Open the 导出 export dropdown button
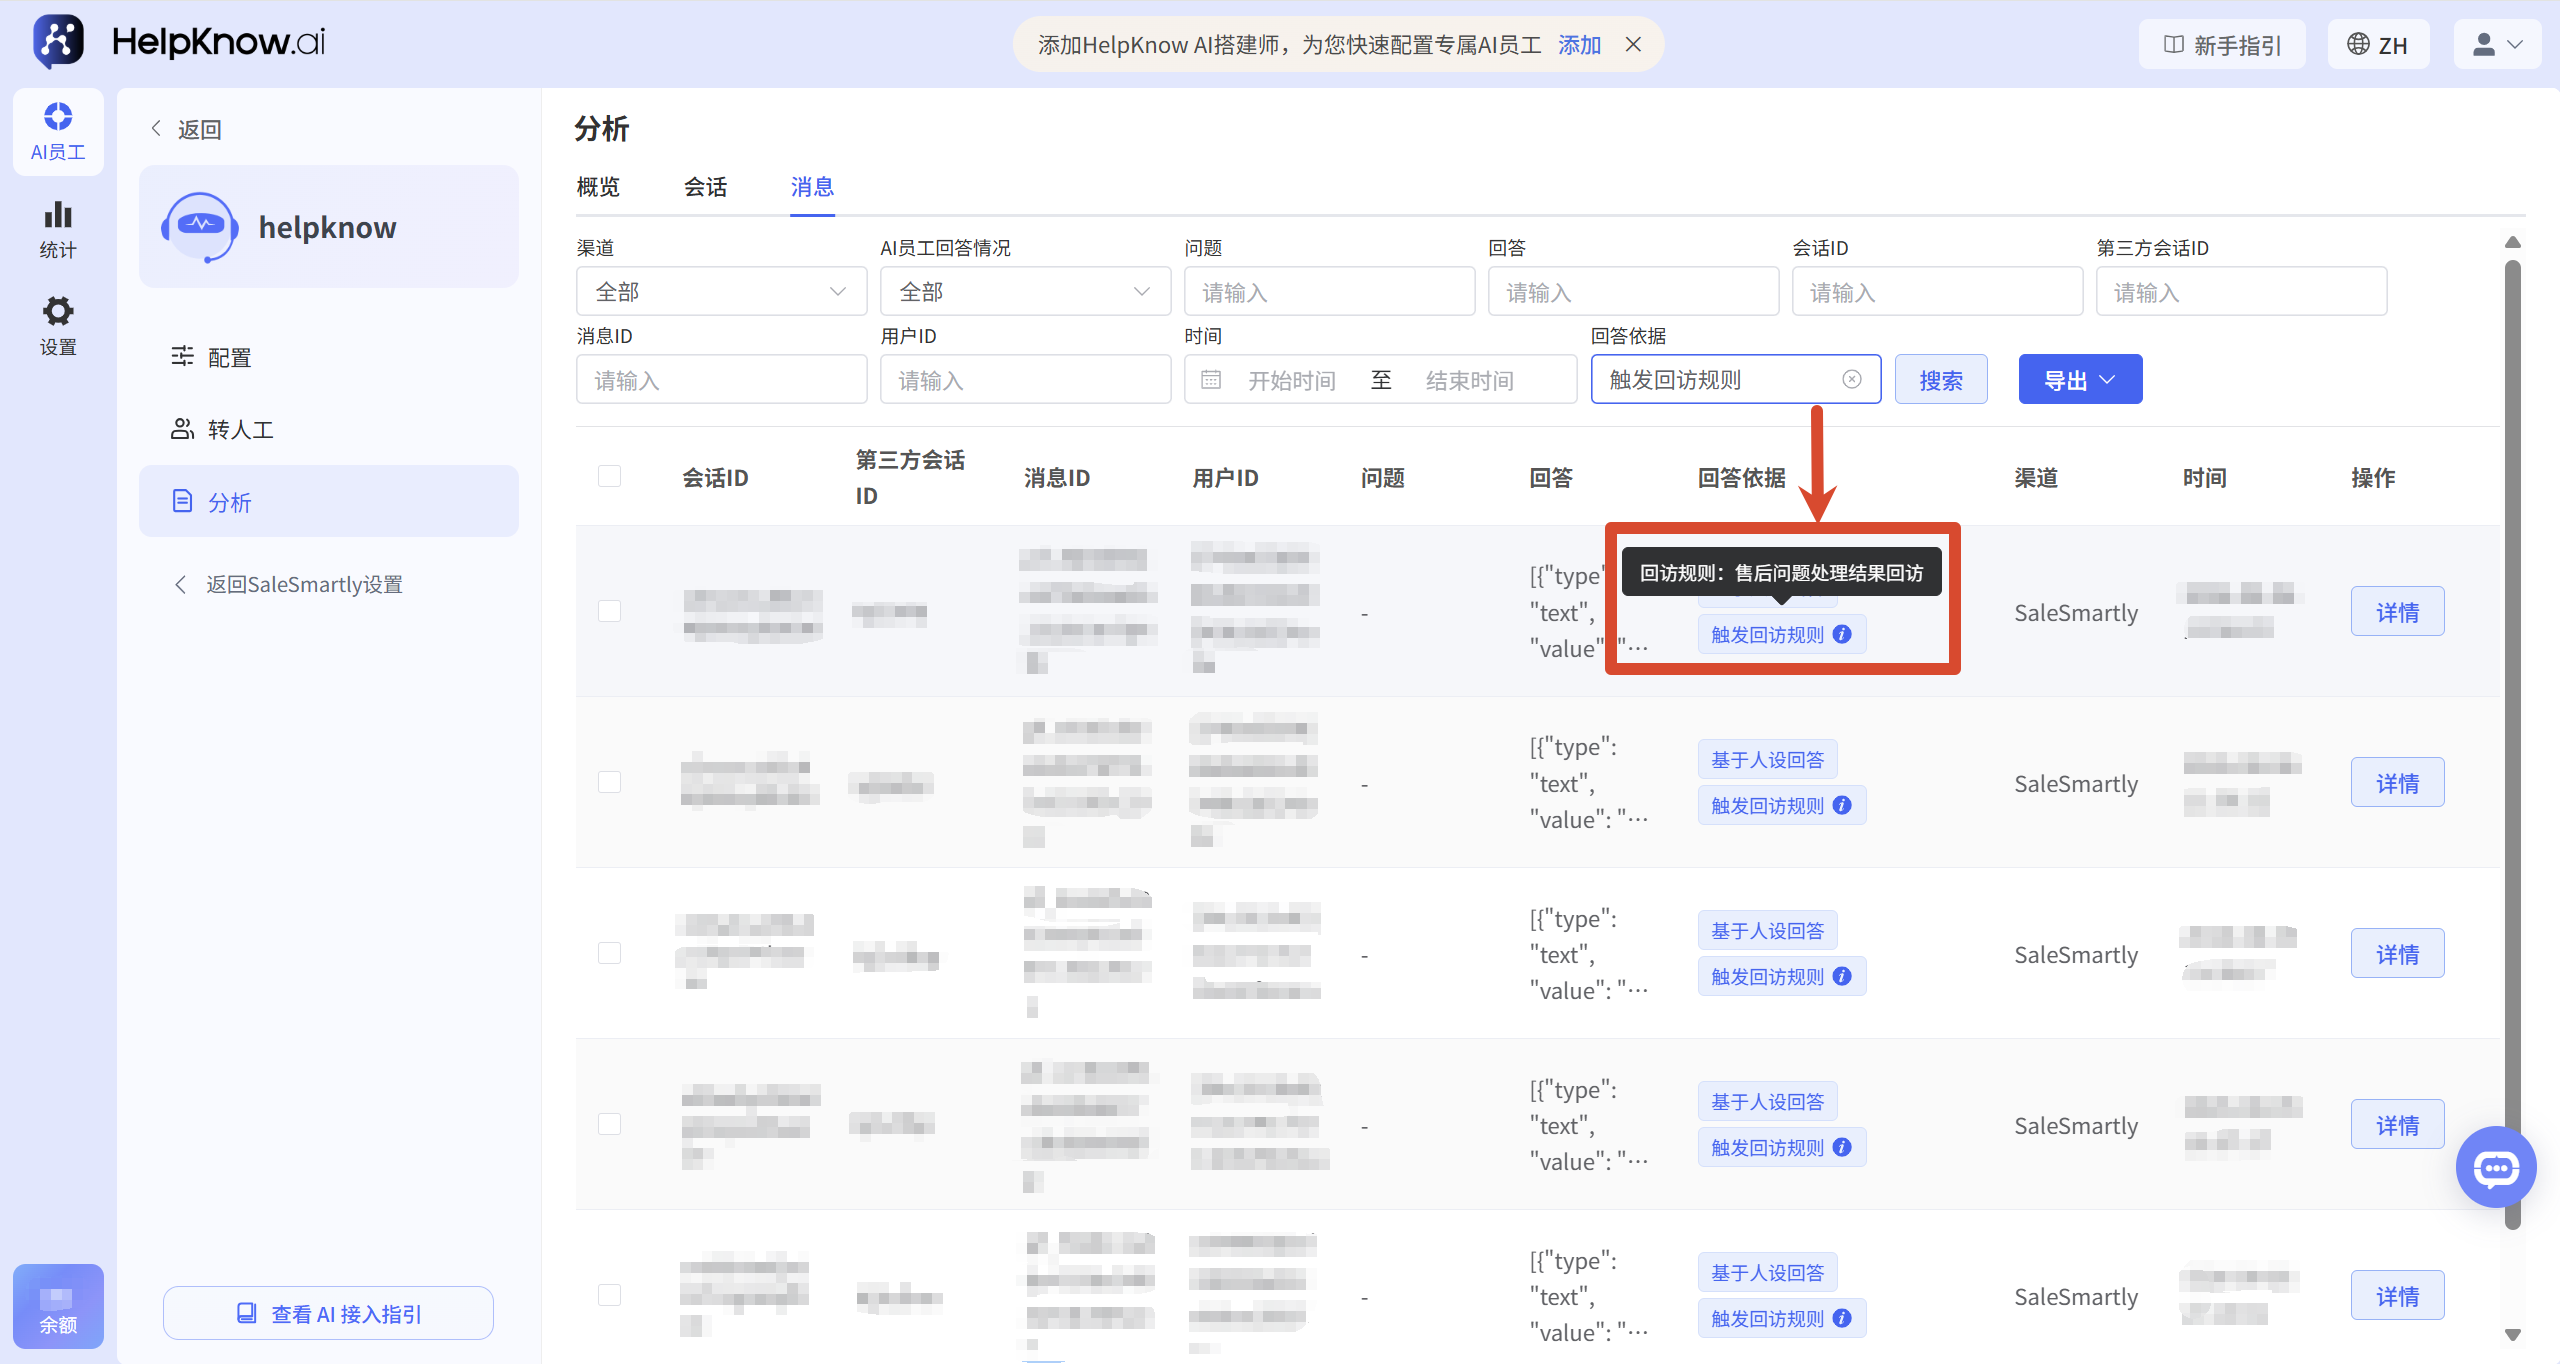Viewport: 2560px width, 1364px height. (2080, 380)
